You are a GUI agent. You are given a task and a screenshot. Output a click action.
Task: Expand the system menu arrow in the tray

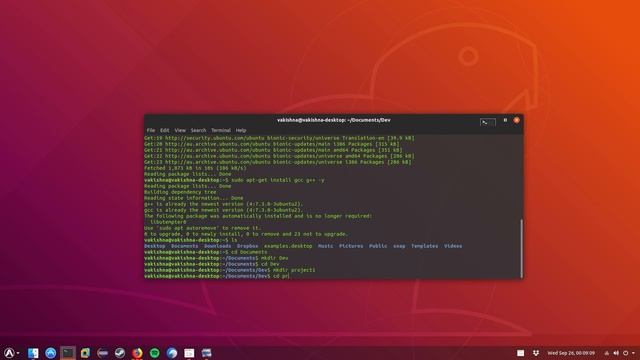(633, 353)
